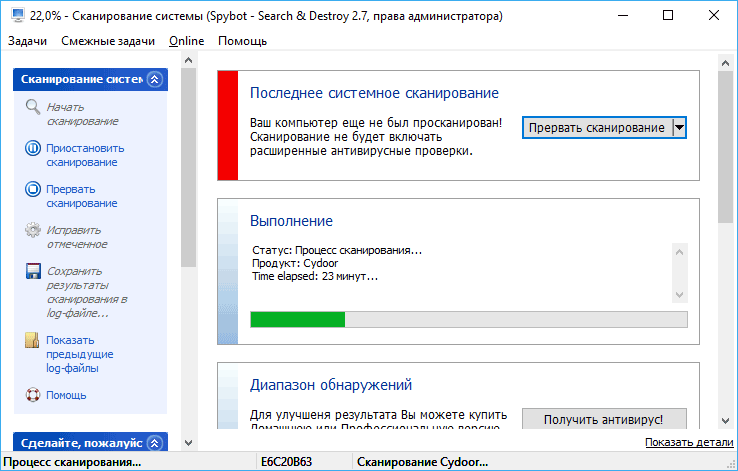Collapse the Сделайте, пожалуйста sidebar panel
This screenshot has height=471, width=738.
[x=154, y=443]
